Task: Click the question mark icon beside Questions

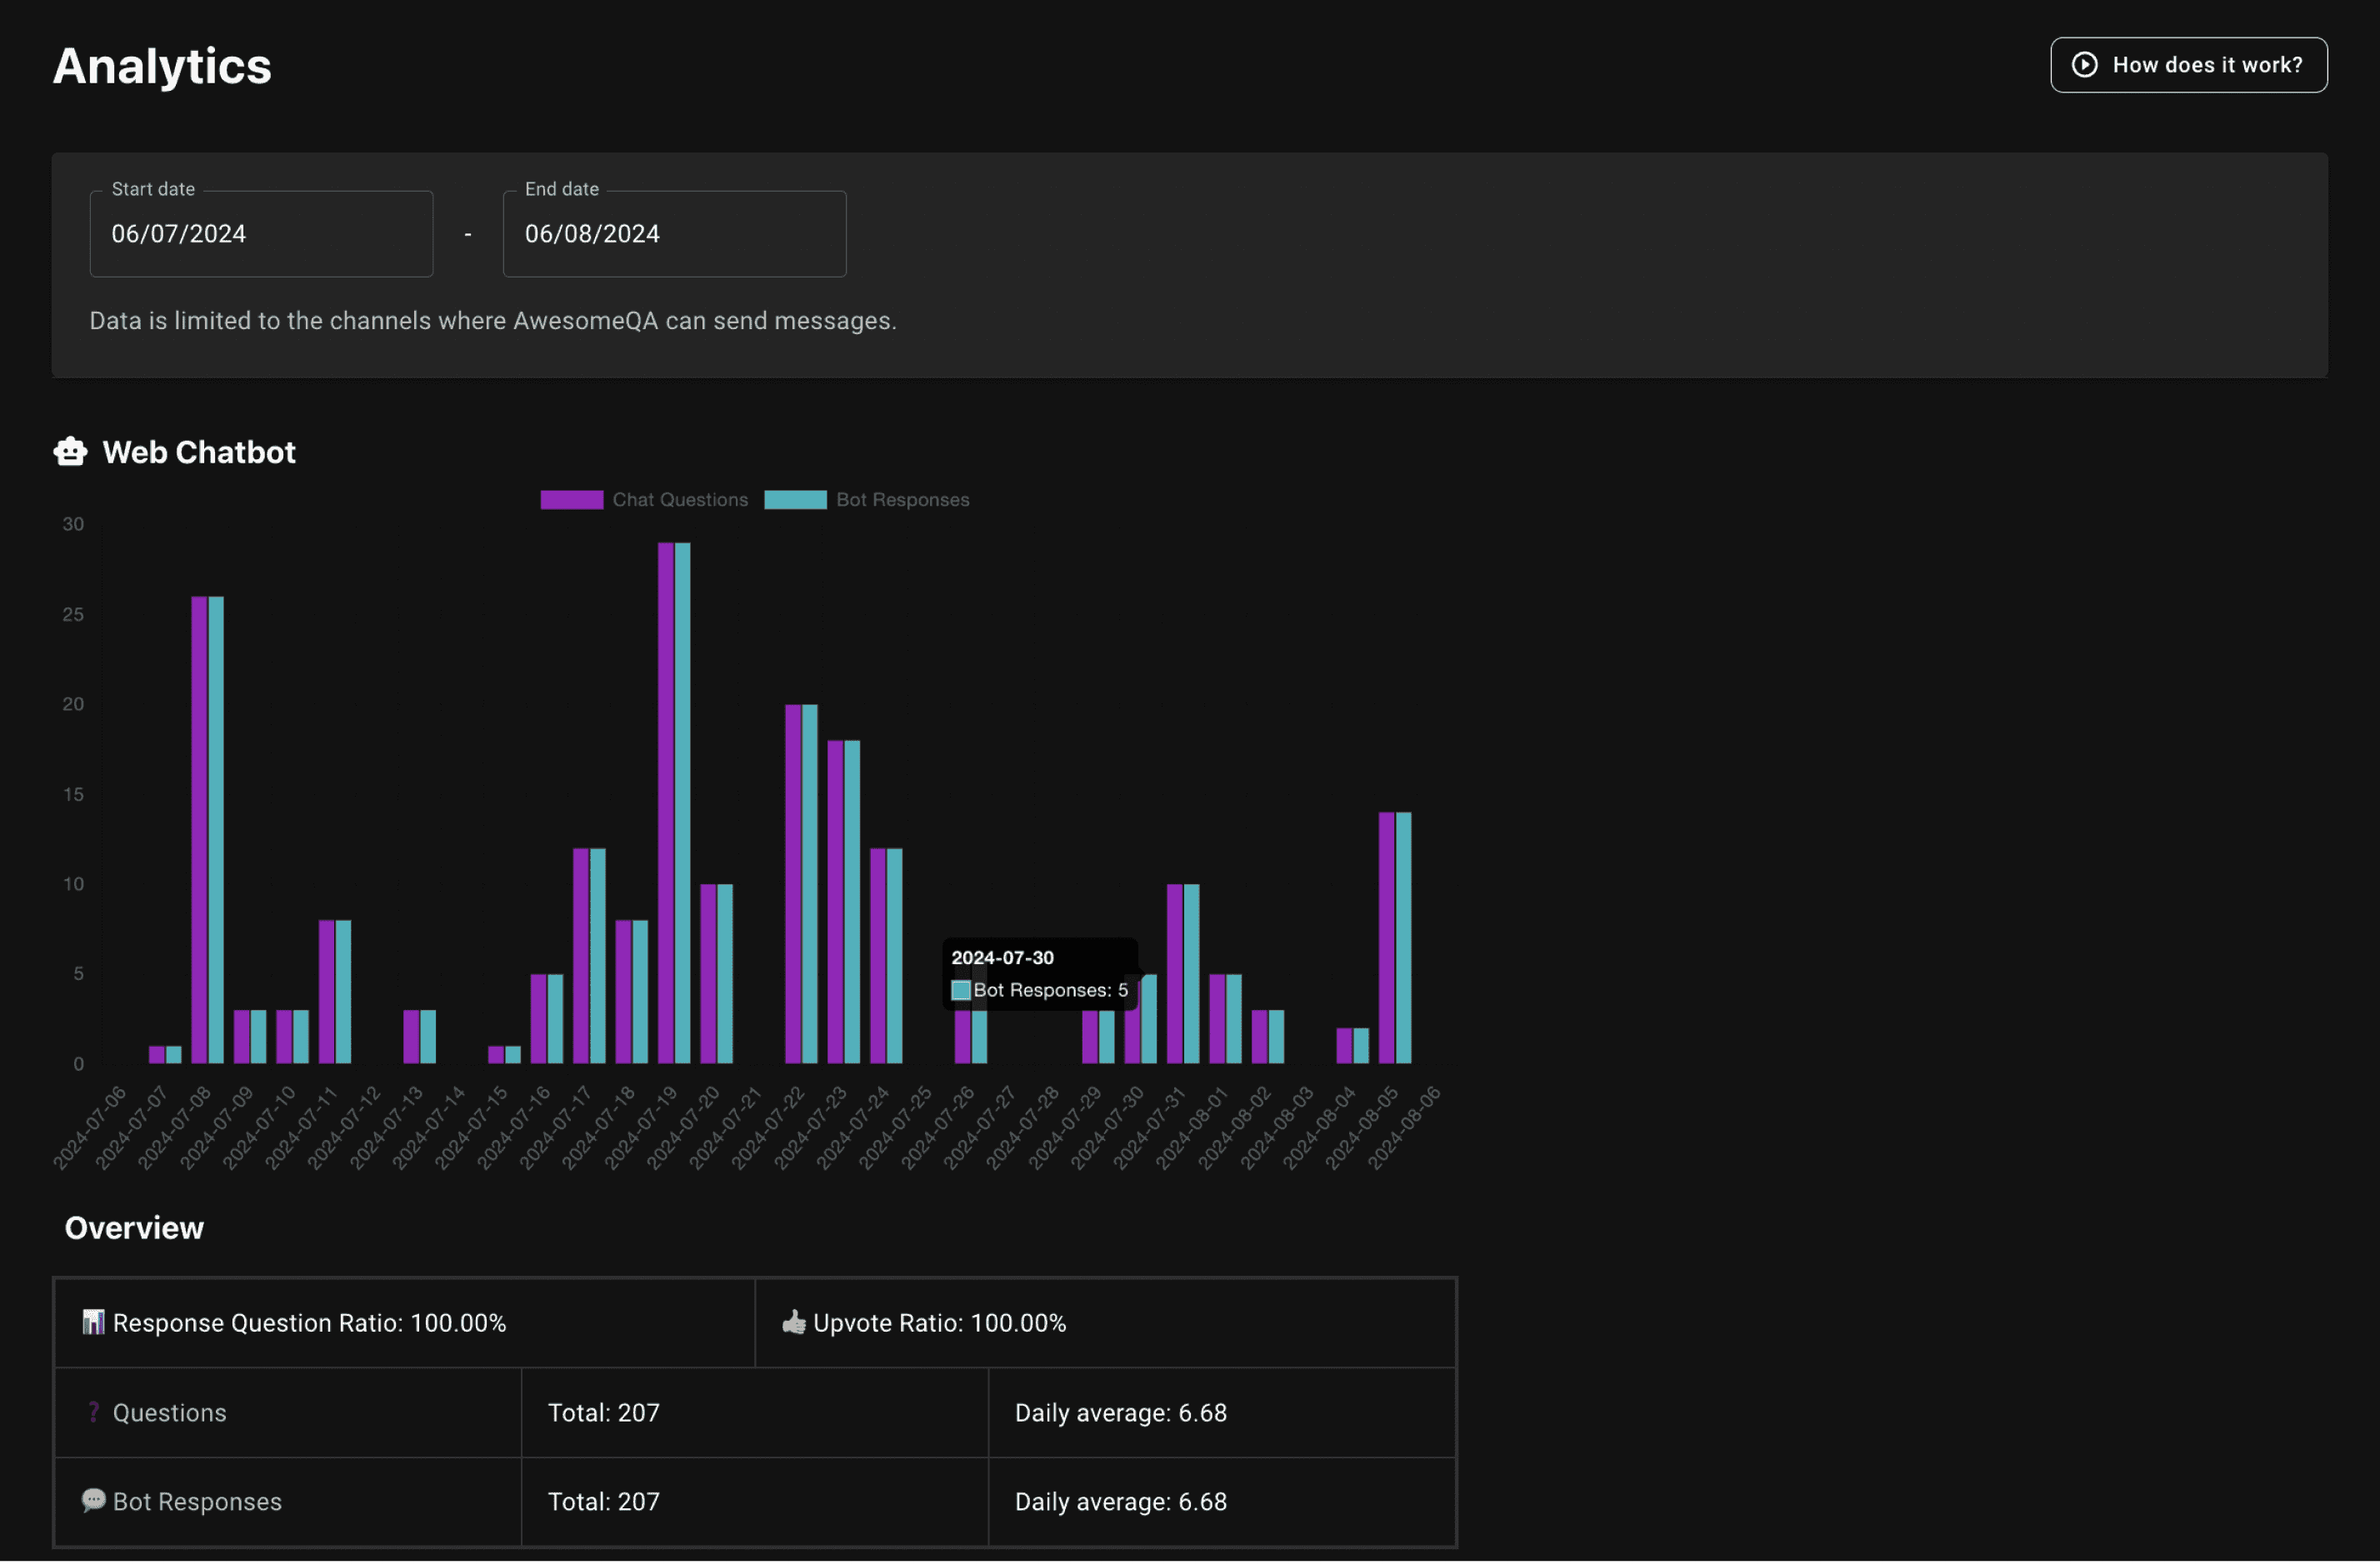Action: (x=93, y=1412)
